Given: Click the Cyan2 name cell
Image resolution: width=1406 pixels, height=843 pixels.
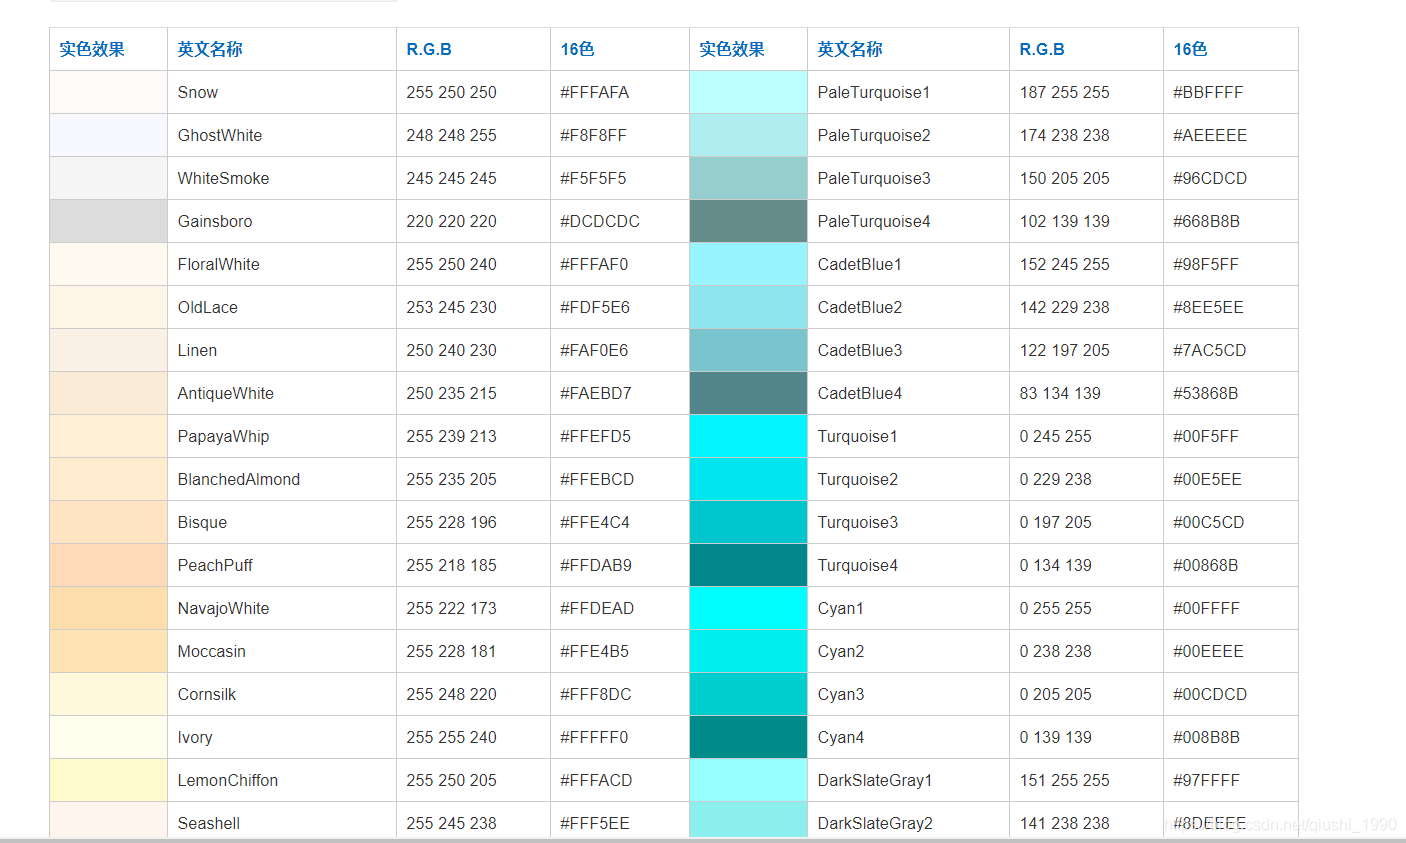Looking at the screenshot, I should [x=909, y=651].
